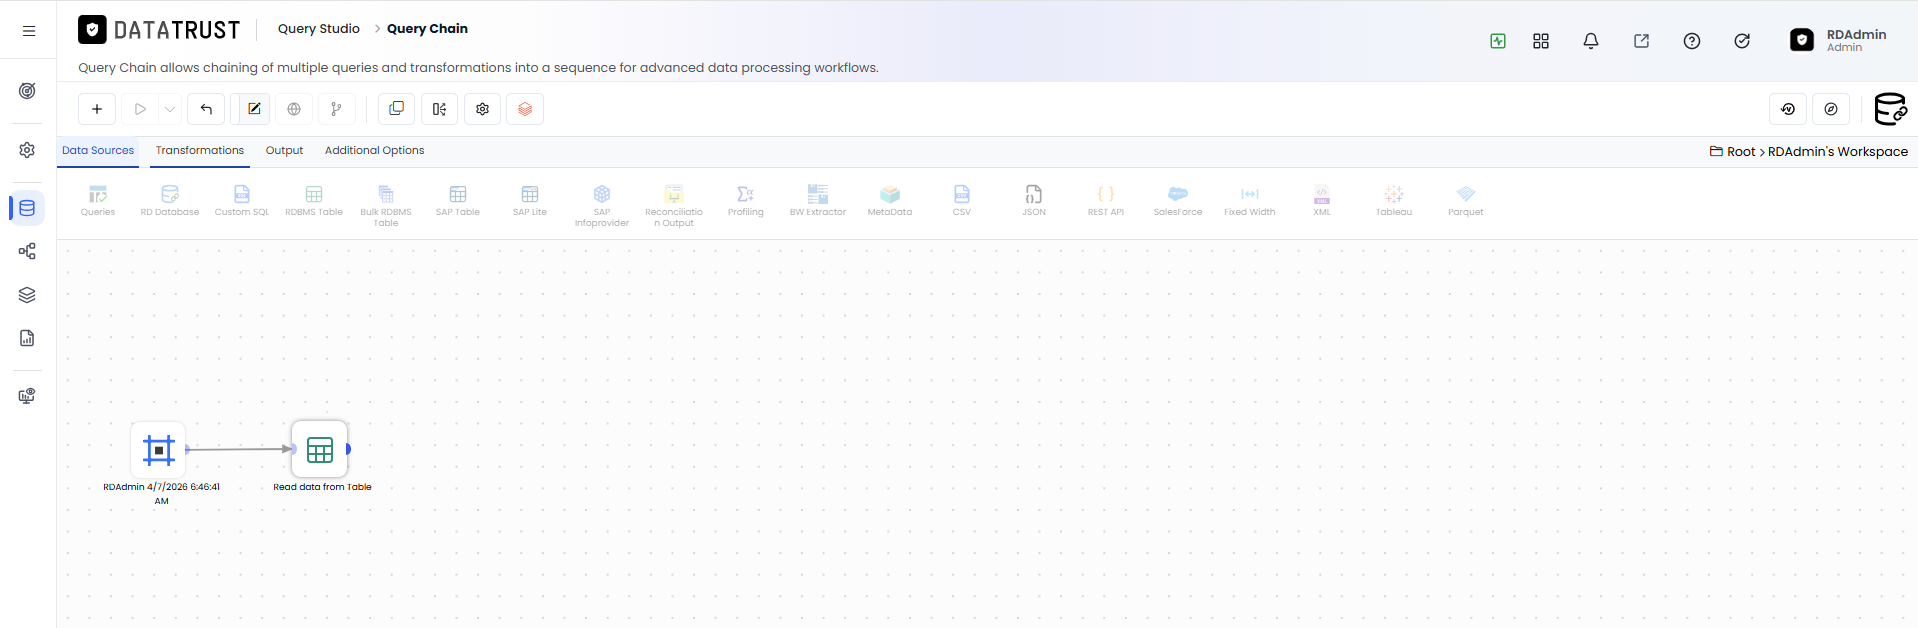Click RDAdmin's Workspace breadcrumb
Viewport: 1918px width, 628px height.
click(1838, 152)
